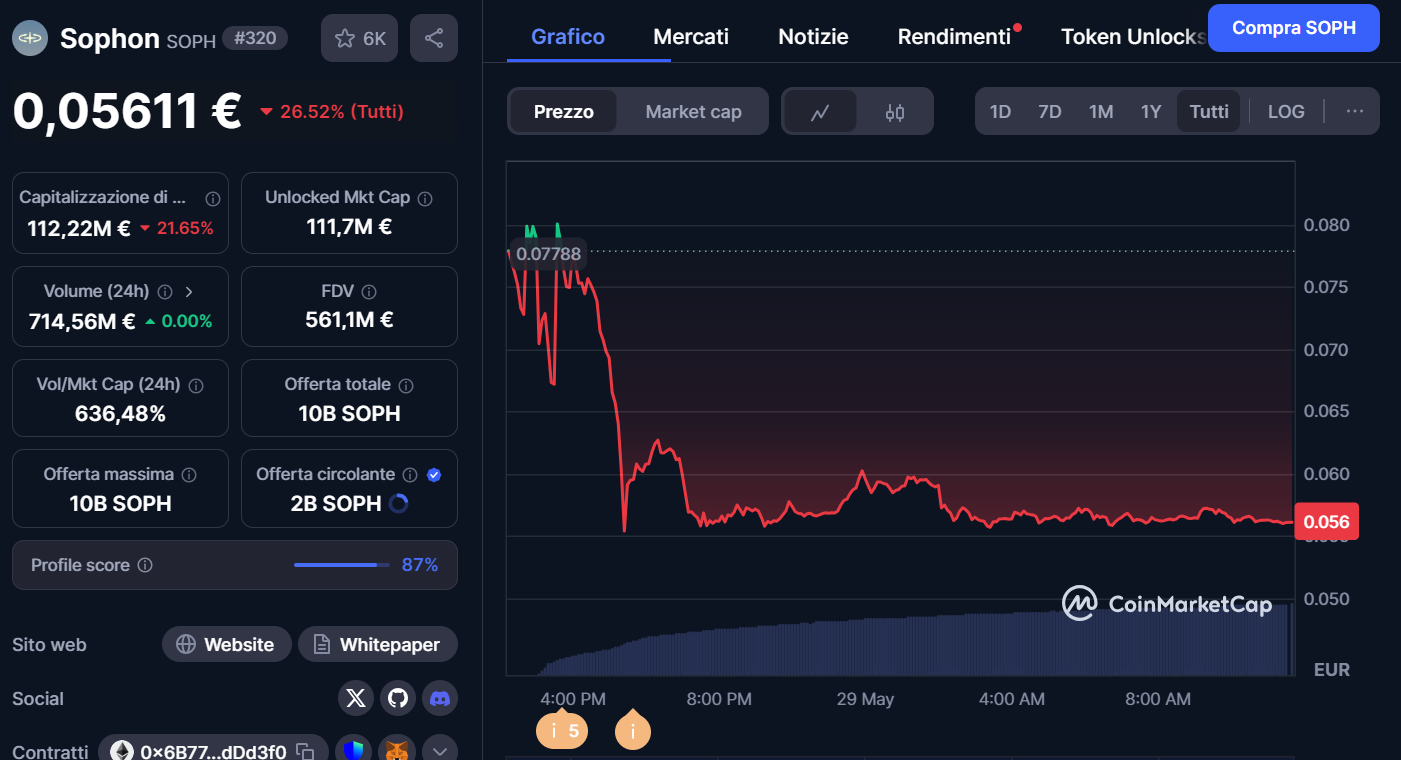Viewport: 1401px width, 760px height.
Task: Set chart range to 1M
Action: tap(1101, 111)
